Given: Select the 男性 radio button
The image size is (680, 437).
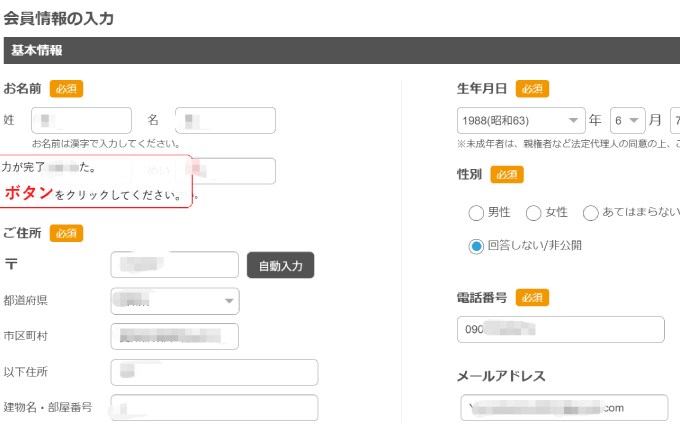Looking at the screenshot, I should 476,212.
